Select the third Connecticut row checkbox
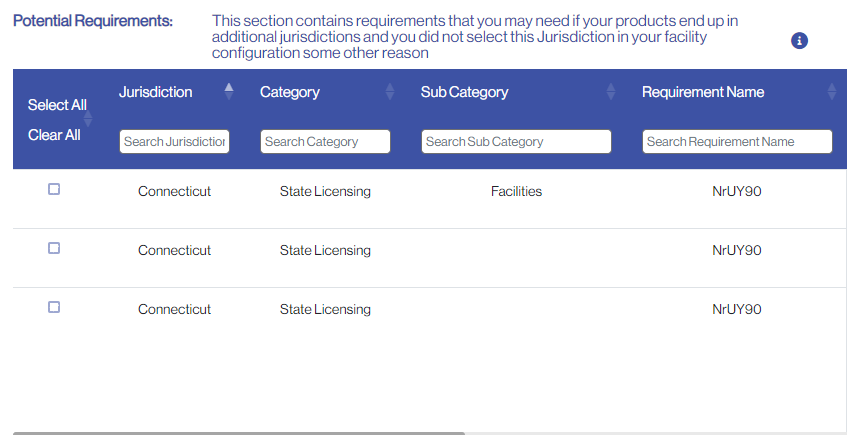 [x=54, y=307]
